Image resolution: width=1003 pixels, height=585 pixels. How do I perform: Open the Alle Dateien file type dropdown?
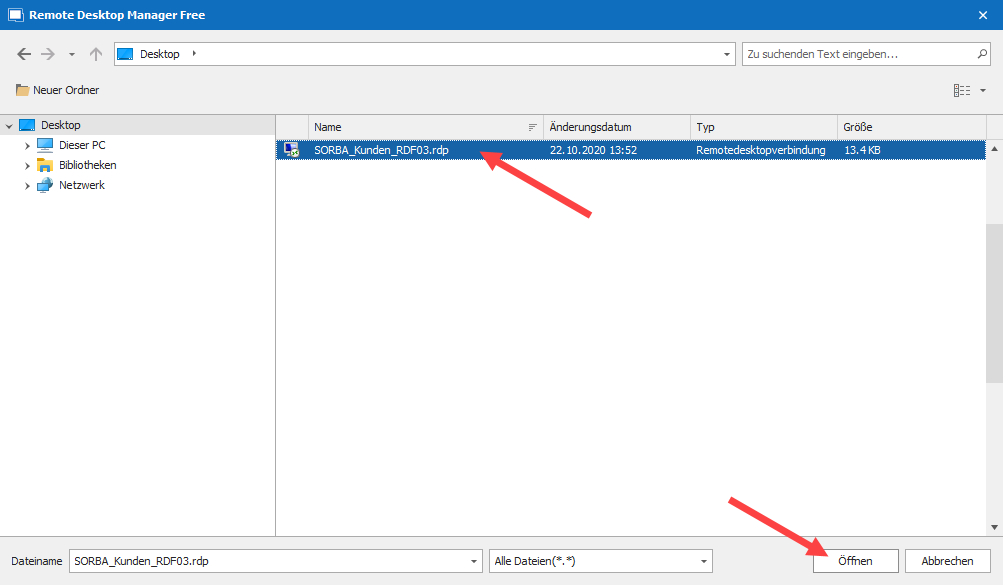[x=600, y=561]
